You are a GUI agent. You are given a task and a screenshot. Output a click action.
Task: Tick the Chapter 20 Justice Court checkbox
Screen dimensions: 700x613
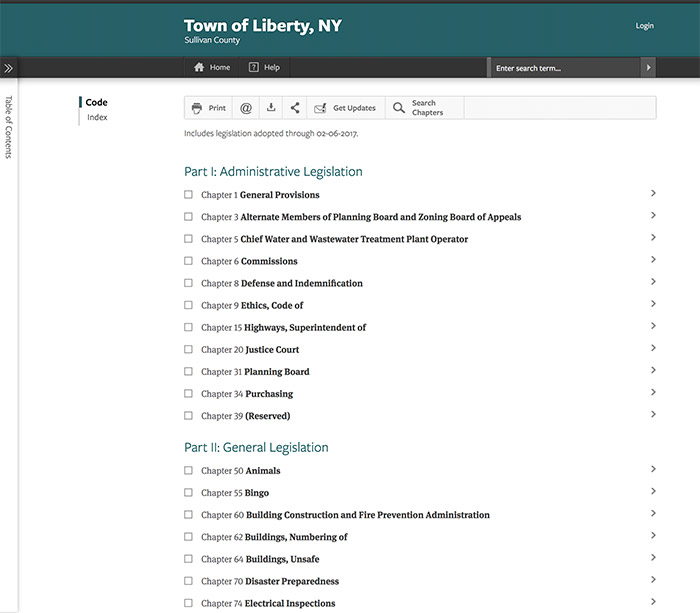[x=188, y=350]
